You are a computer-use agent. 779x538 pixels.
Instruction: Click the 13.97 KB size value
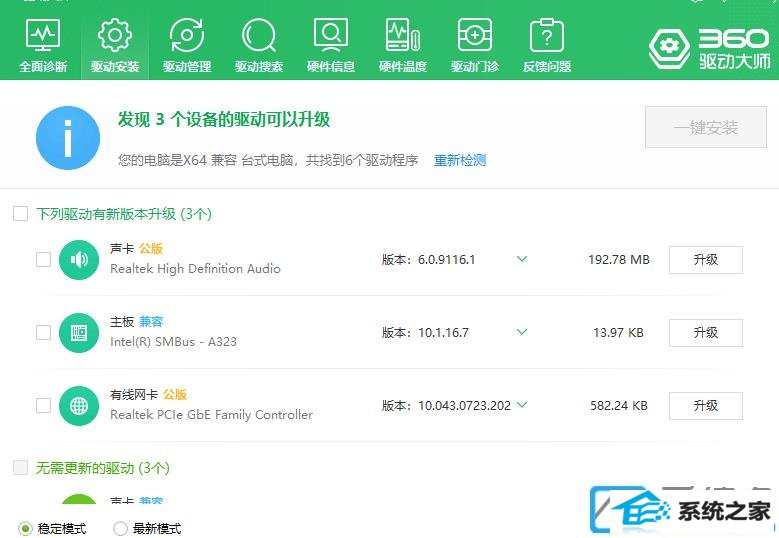click(x=619, y=332)
